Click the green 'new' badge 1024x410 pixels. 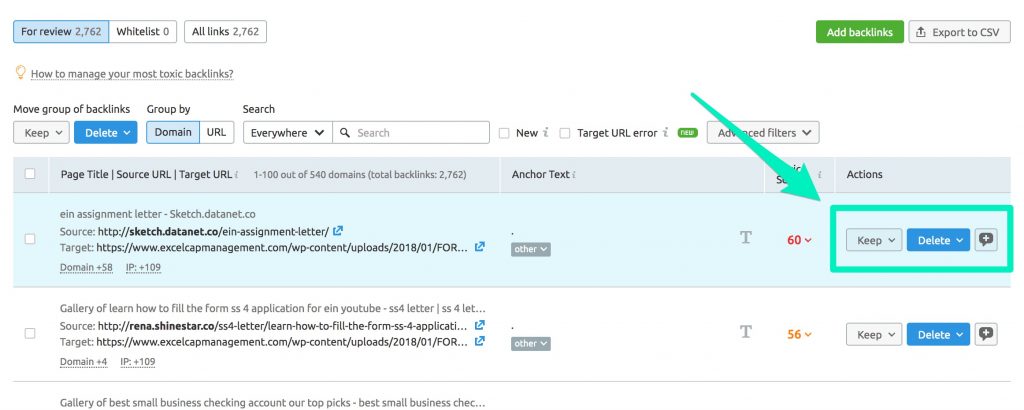coord(687,133)
